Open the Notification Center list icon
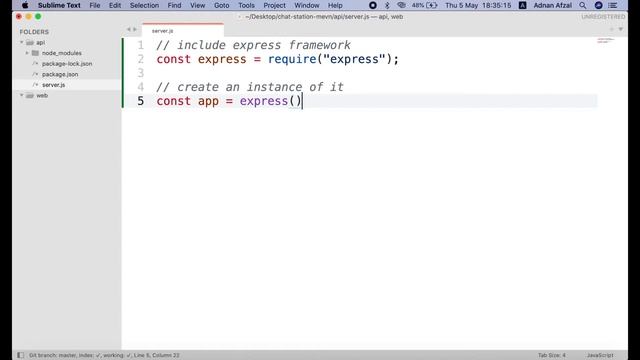 point(613,5)
